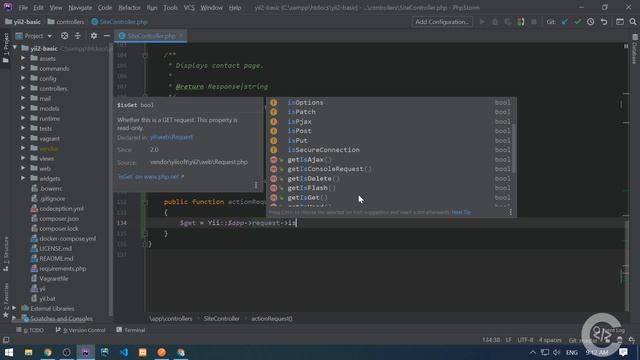Select README.md in project tree

(56, 258)
